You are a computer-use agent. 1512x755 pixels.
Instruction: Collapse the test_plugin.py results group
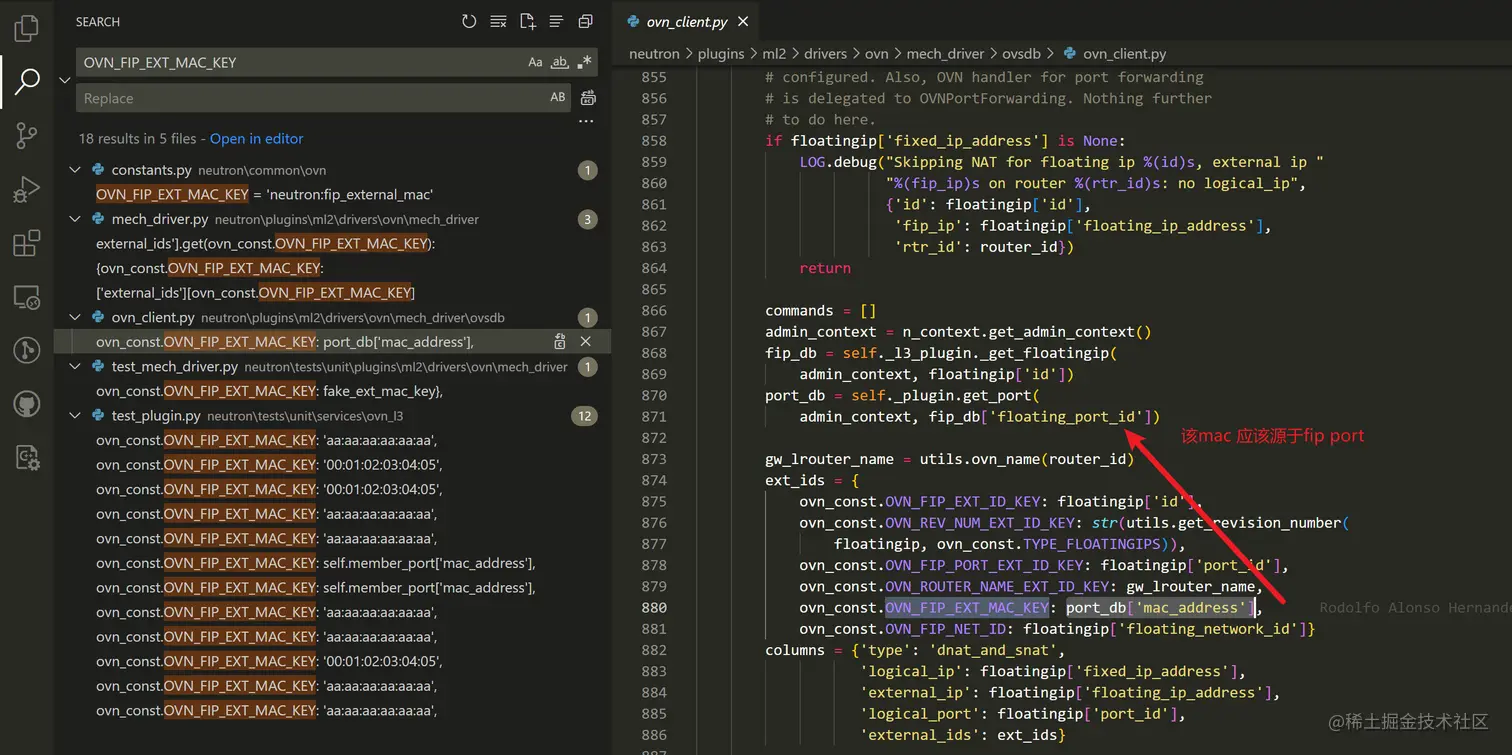[75, 415]
